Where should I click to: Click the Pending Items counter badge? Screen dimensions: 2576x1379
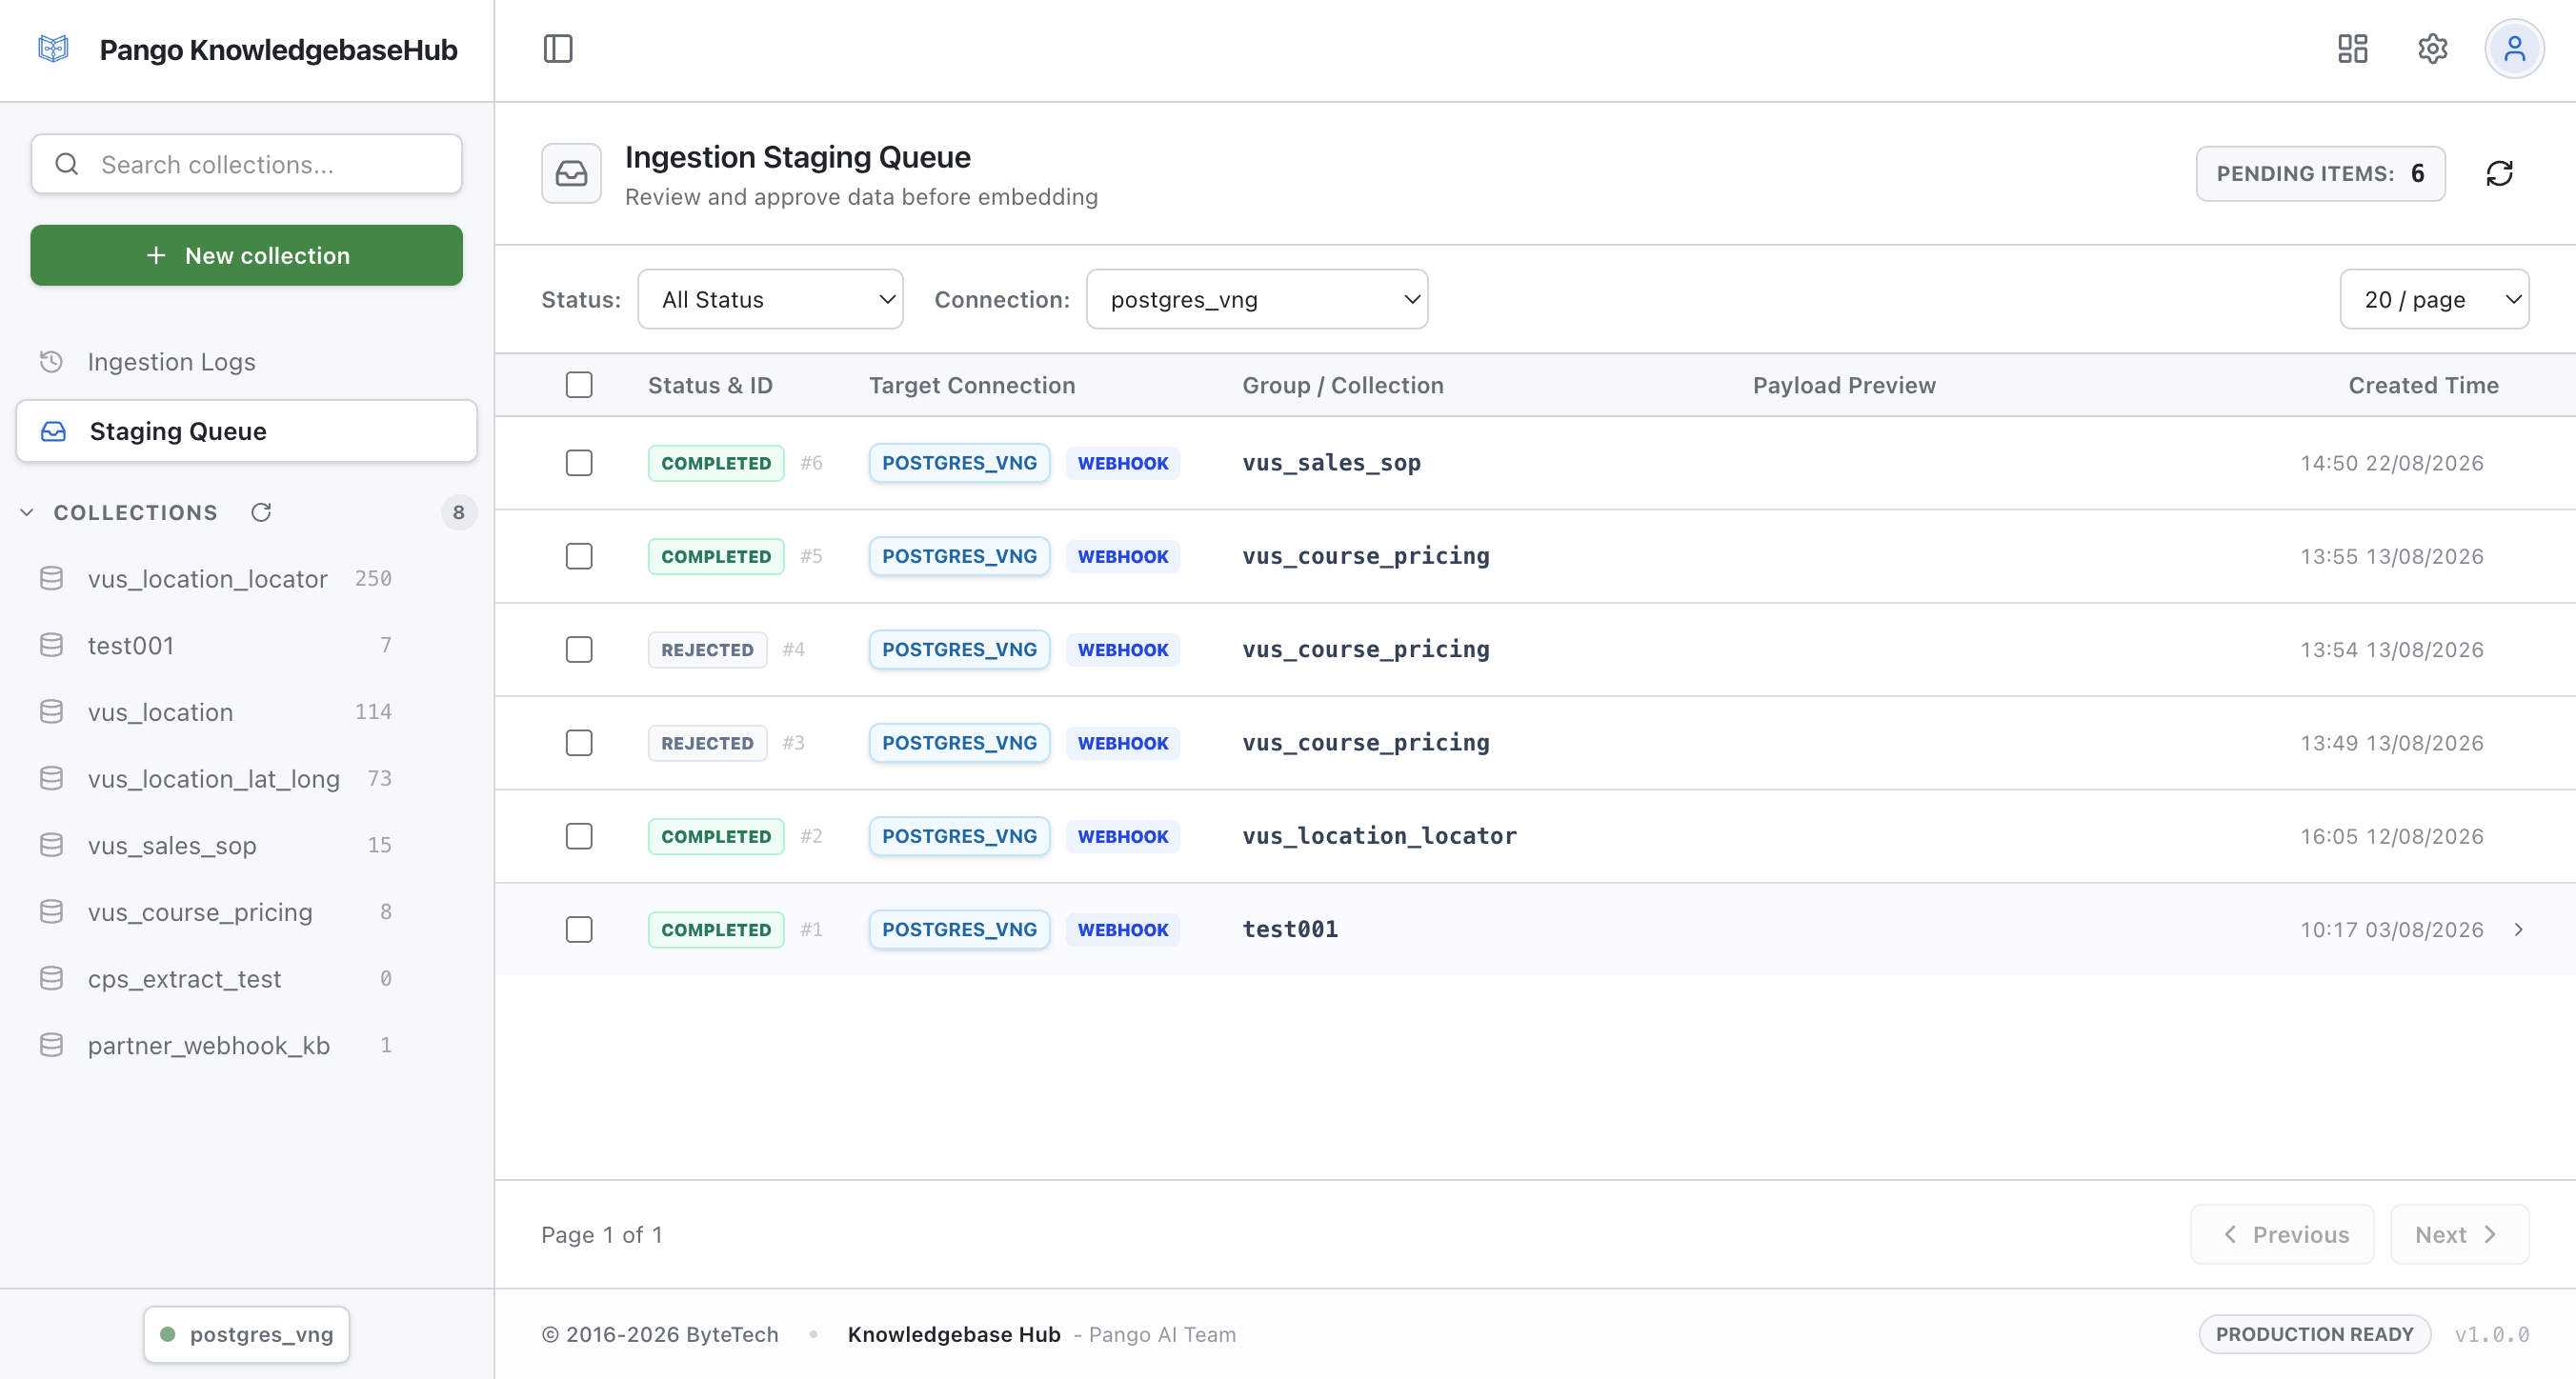[2320, 173]
